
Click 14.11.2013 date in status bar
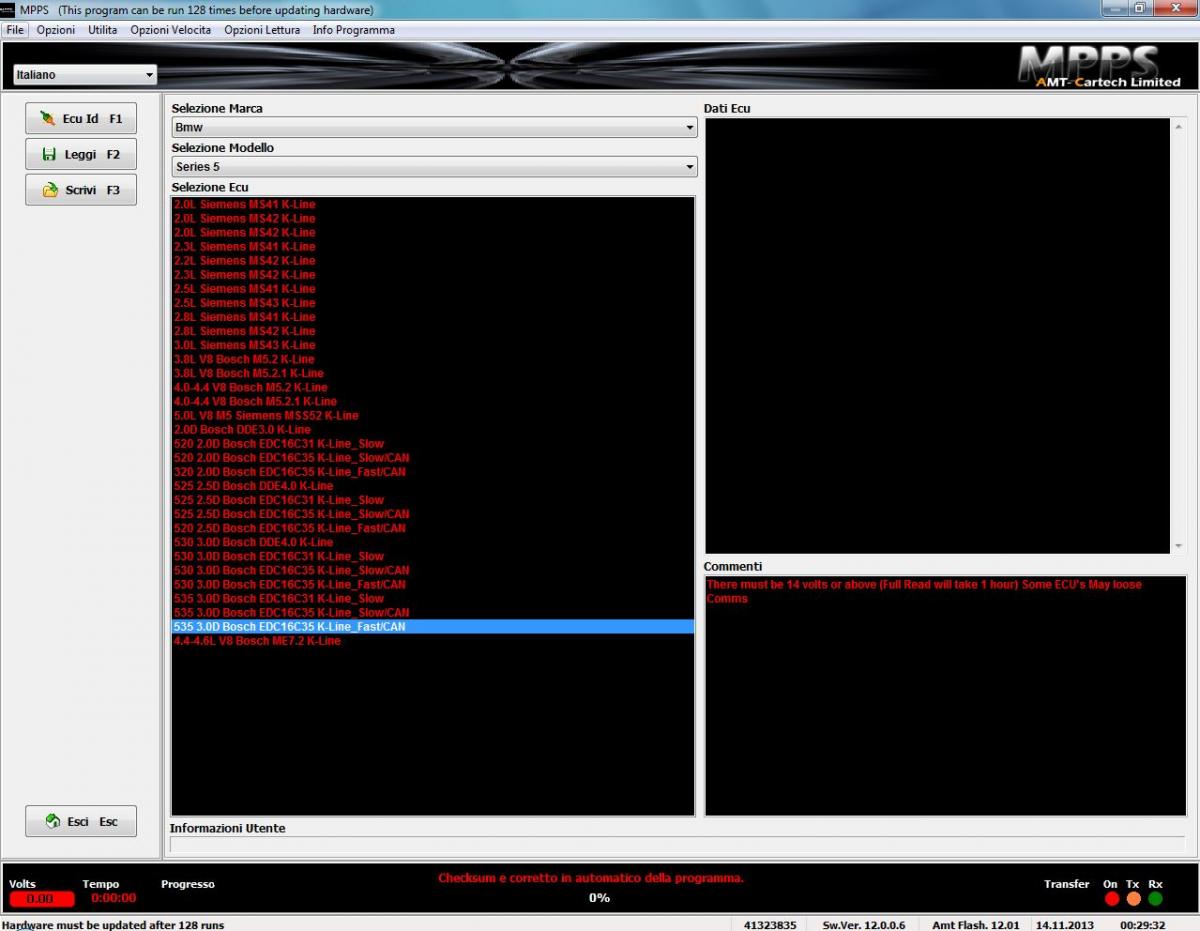pos(1064,925)
